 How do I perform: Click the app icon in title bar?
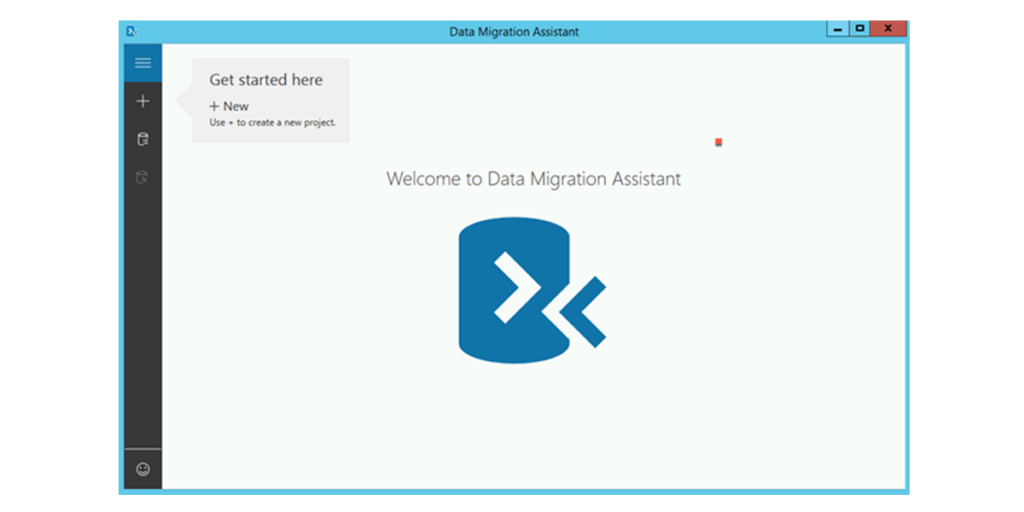coord(132,31)
